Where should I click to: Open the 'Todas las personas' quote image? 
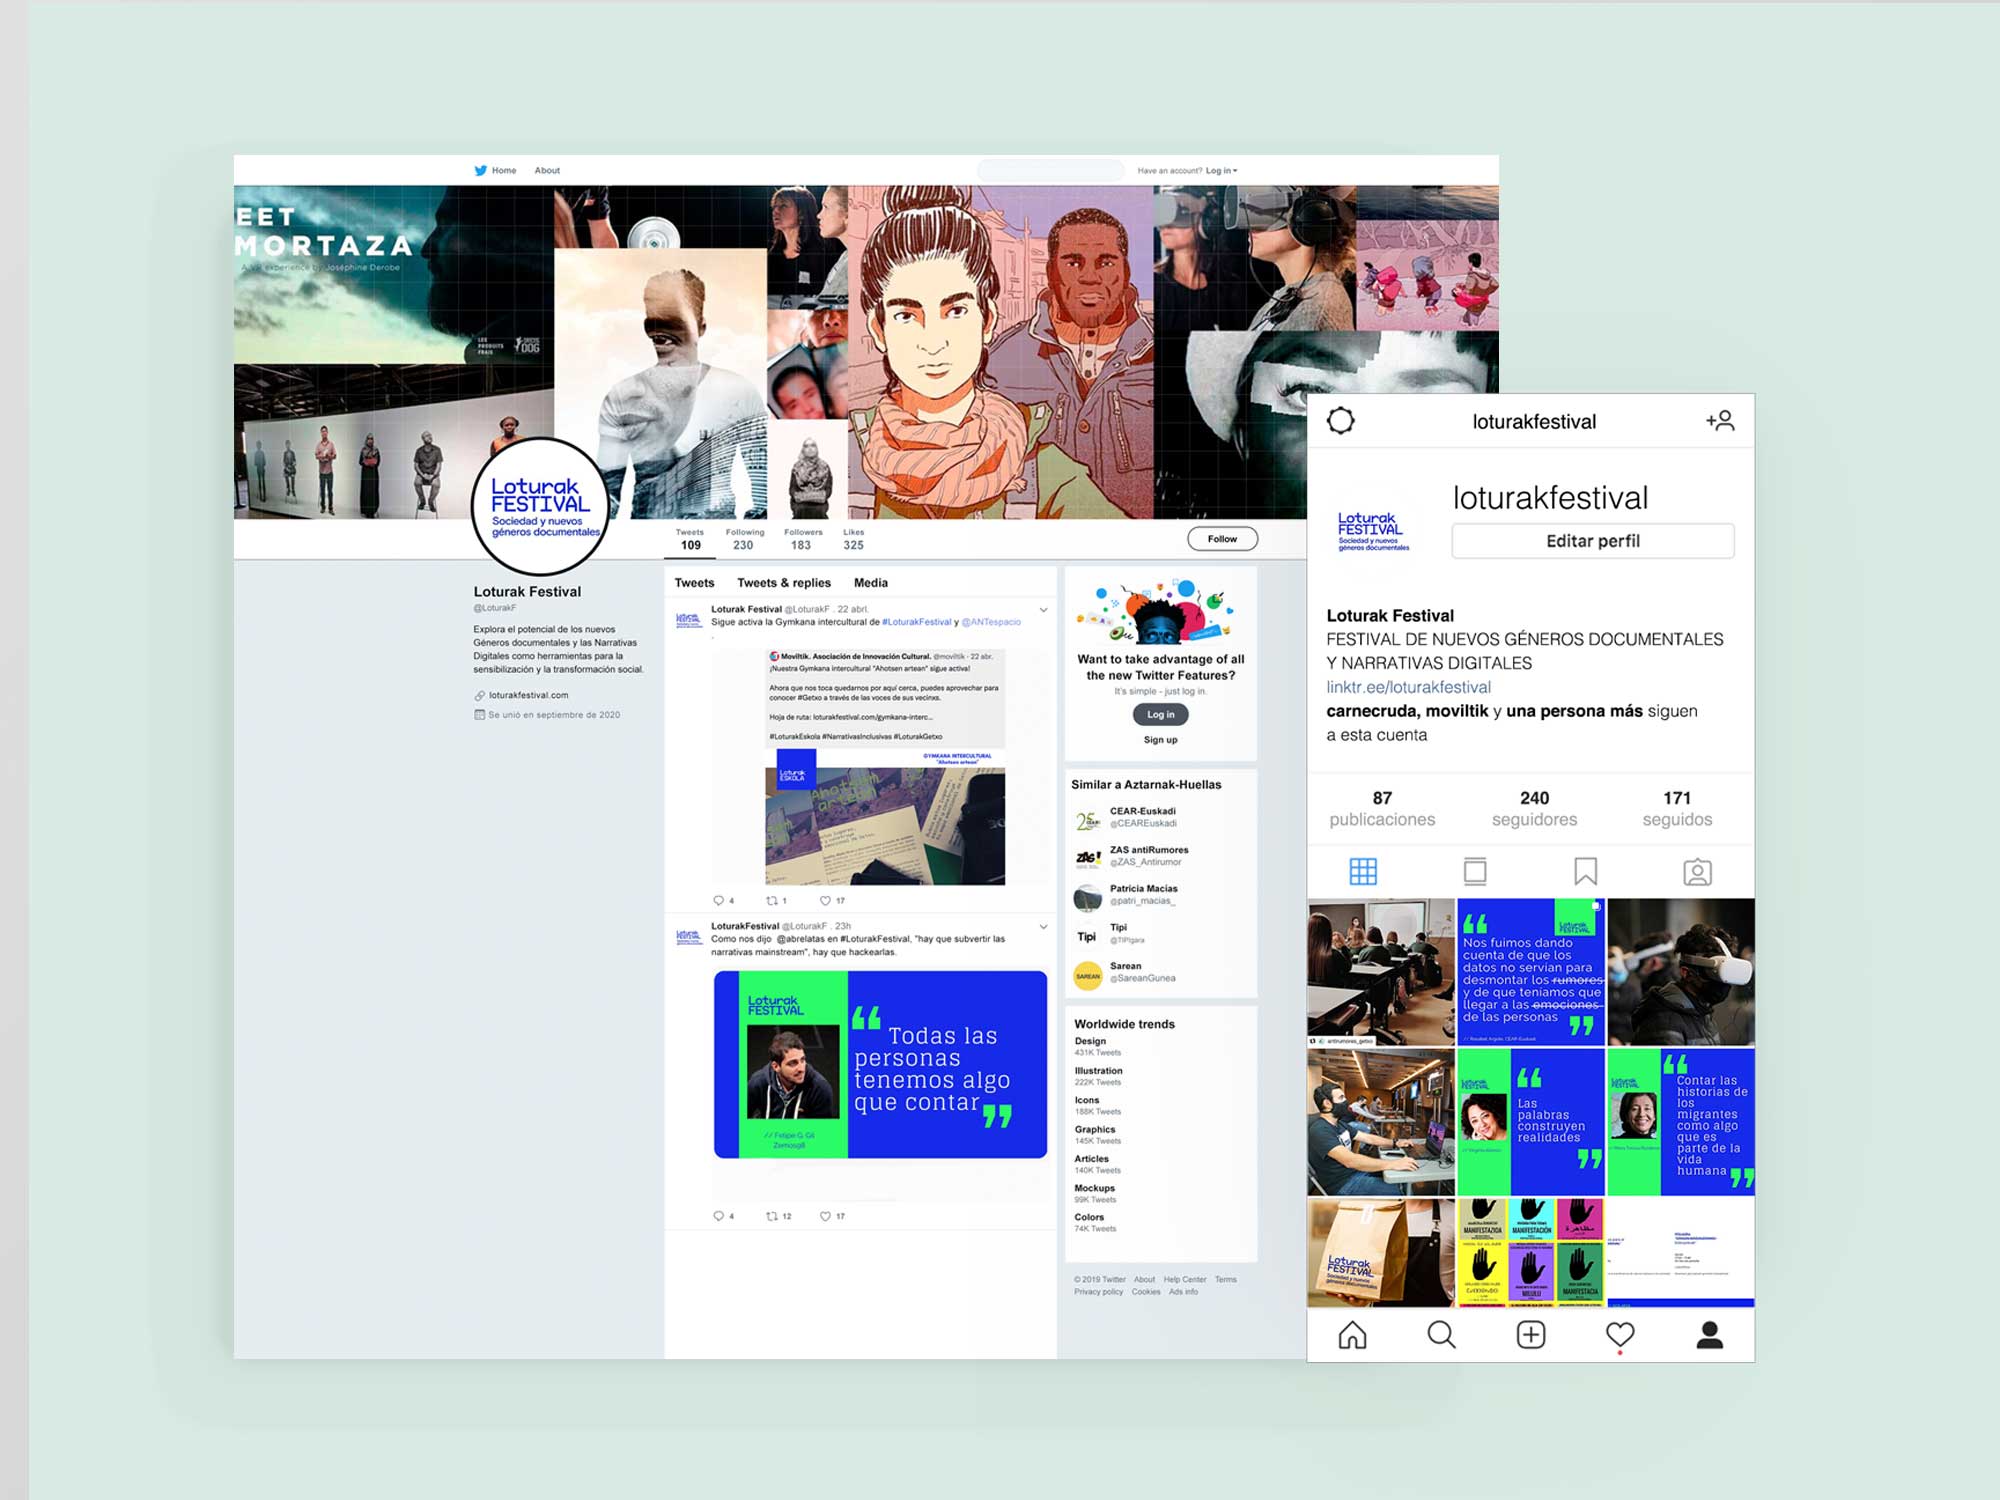(880, 1064)
